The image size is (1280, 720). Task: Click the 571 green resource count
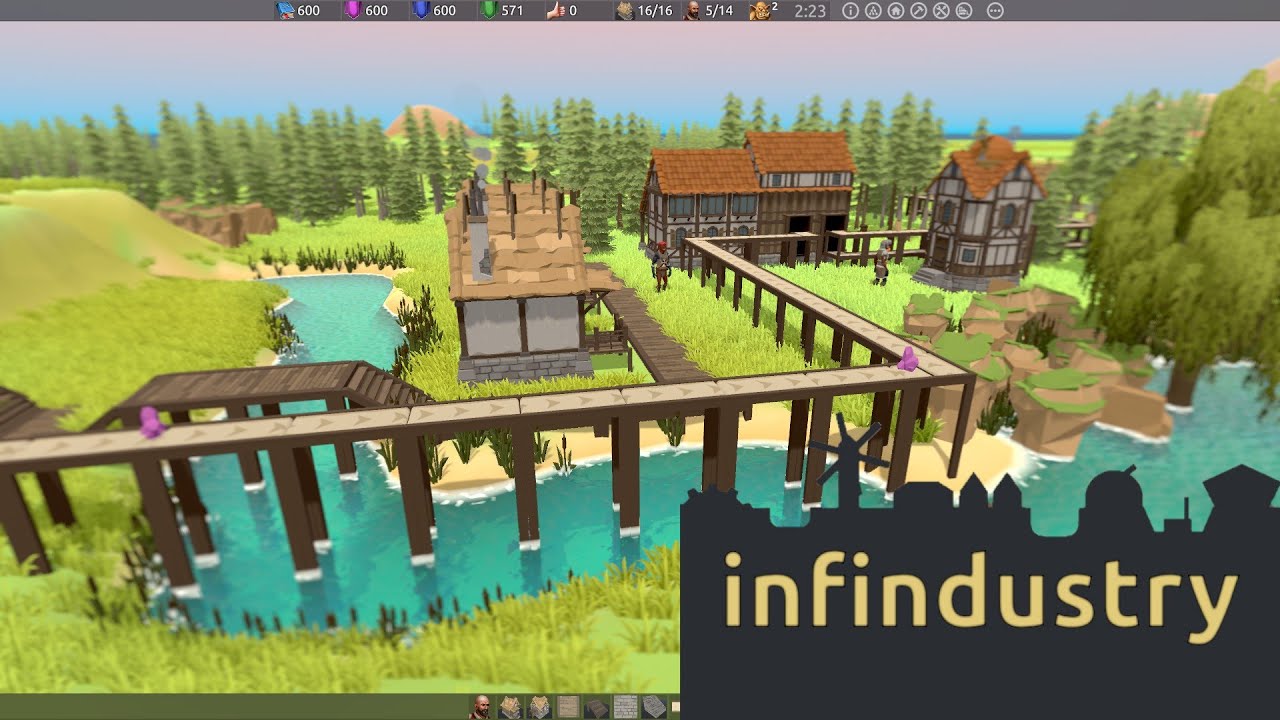512,11
